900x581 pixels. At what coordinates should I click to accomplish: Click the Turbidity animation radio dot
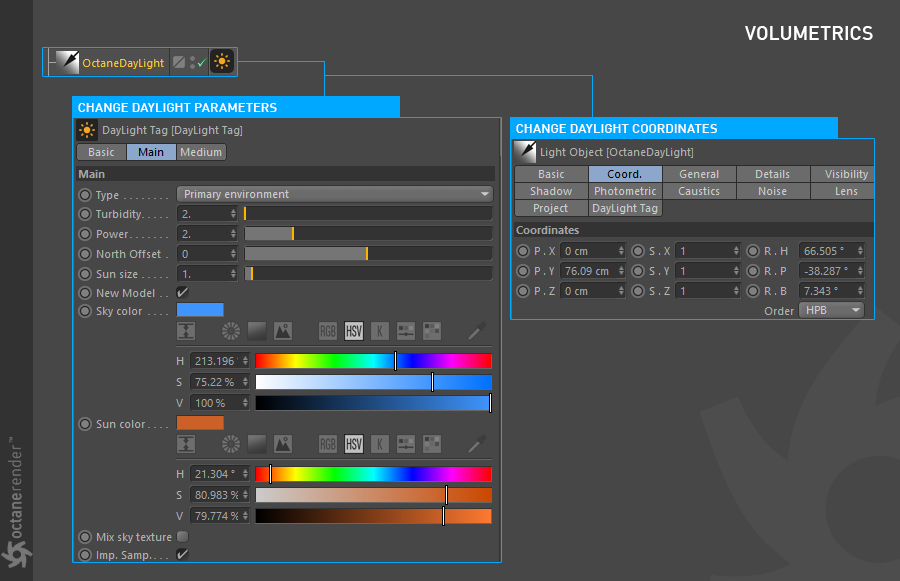point(85,214)
